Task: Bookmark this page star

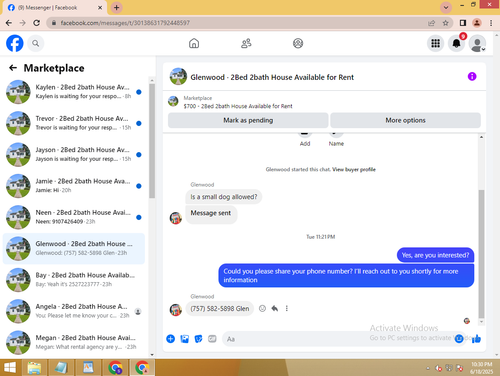Action: tap(445, 23)
